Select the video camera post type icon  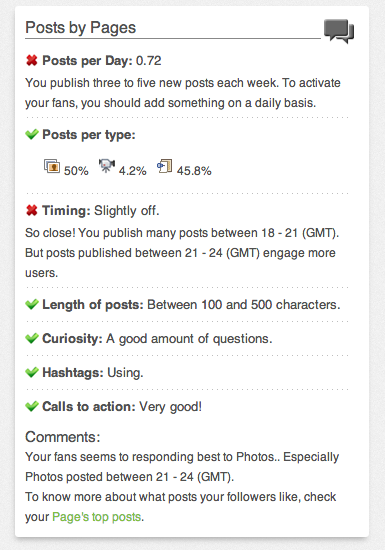(x=107, y=165)
